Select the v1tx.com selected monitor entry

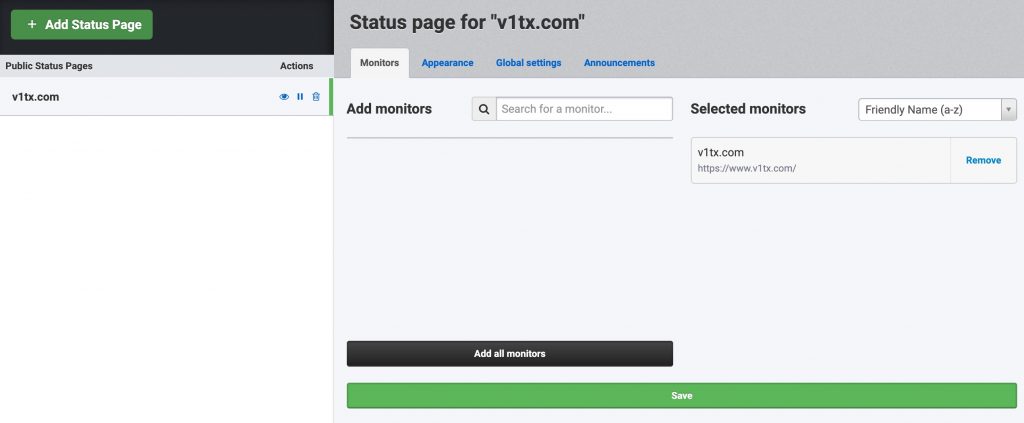(x=820, y=161)
